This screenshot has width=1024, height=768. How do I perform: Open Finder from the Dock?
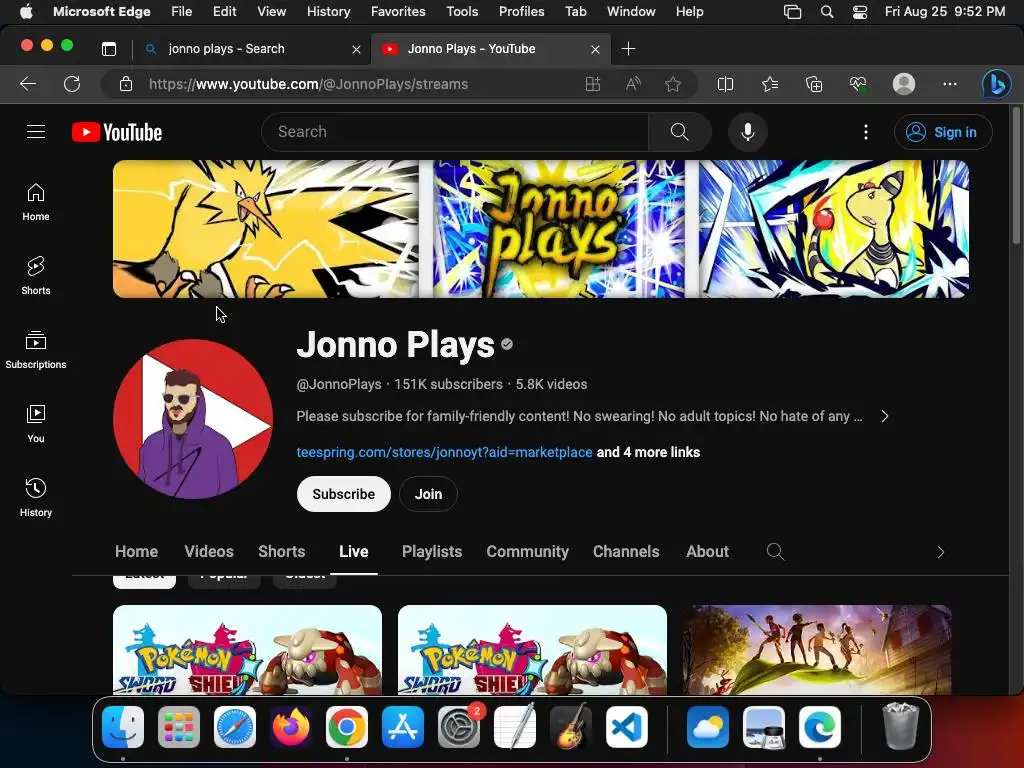point(123,727)
